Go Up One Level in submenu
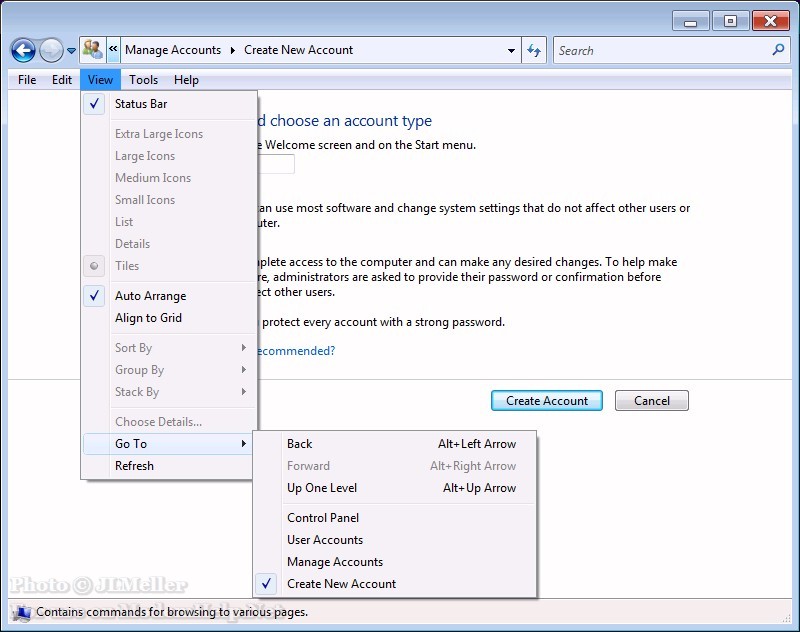800x632 pixels. [321, 488]
